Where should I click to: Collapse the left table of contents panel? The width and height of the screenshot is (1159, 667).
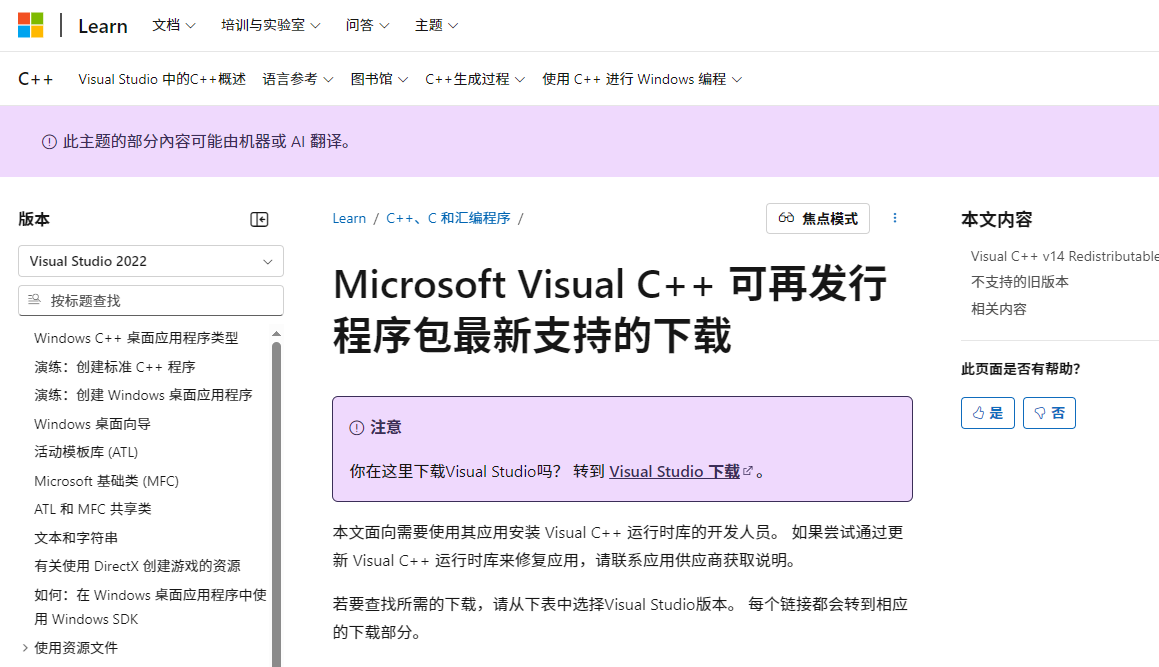point(259,220)
